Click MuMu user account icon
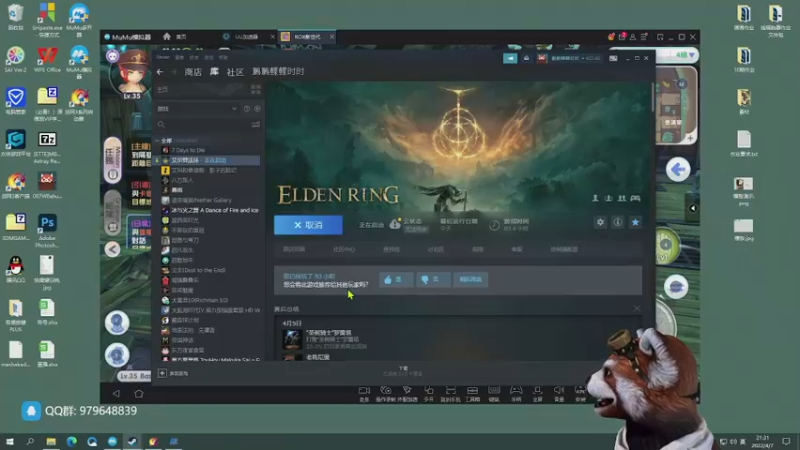 coord(633,37)
